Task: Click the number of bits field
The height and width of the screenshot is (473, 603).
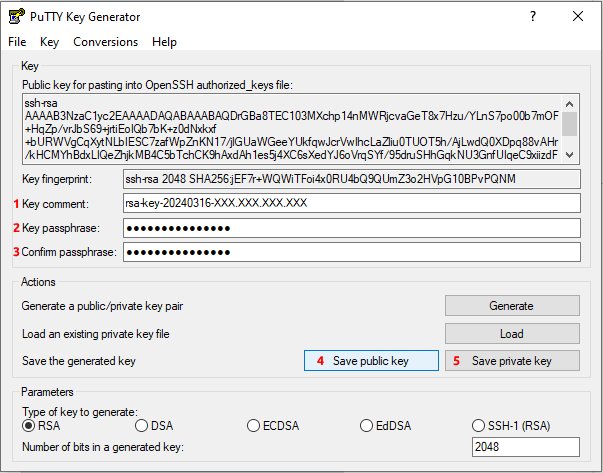Action: tap(525, 447)
